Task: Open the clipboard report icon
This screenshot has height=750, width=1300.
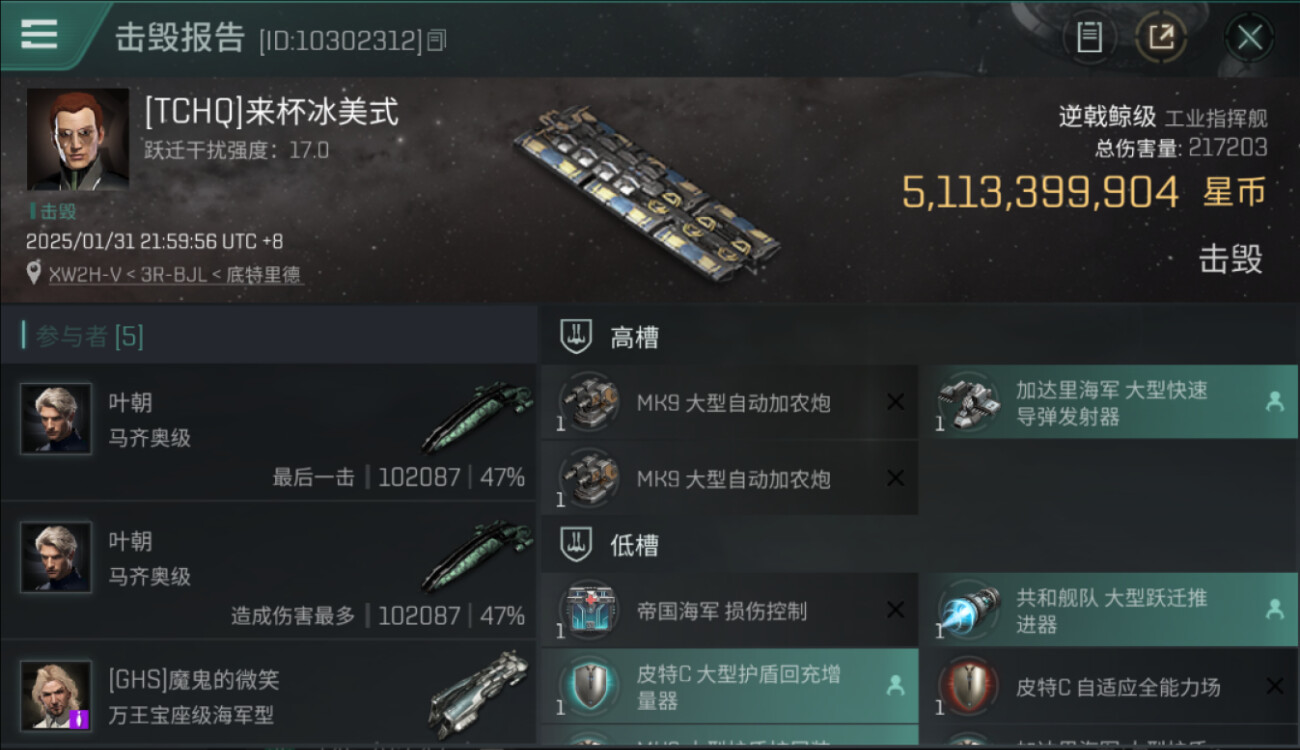Action: [x=1089, y=37]
